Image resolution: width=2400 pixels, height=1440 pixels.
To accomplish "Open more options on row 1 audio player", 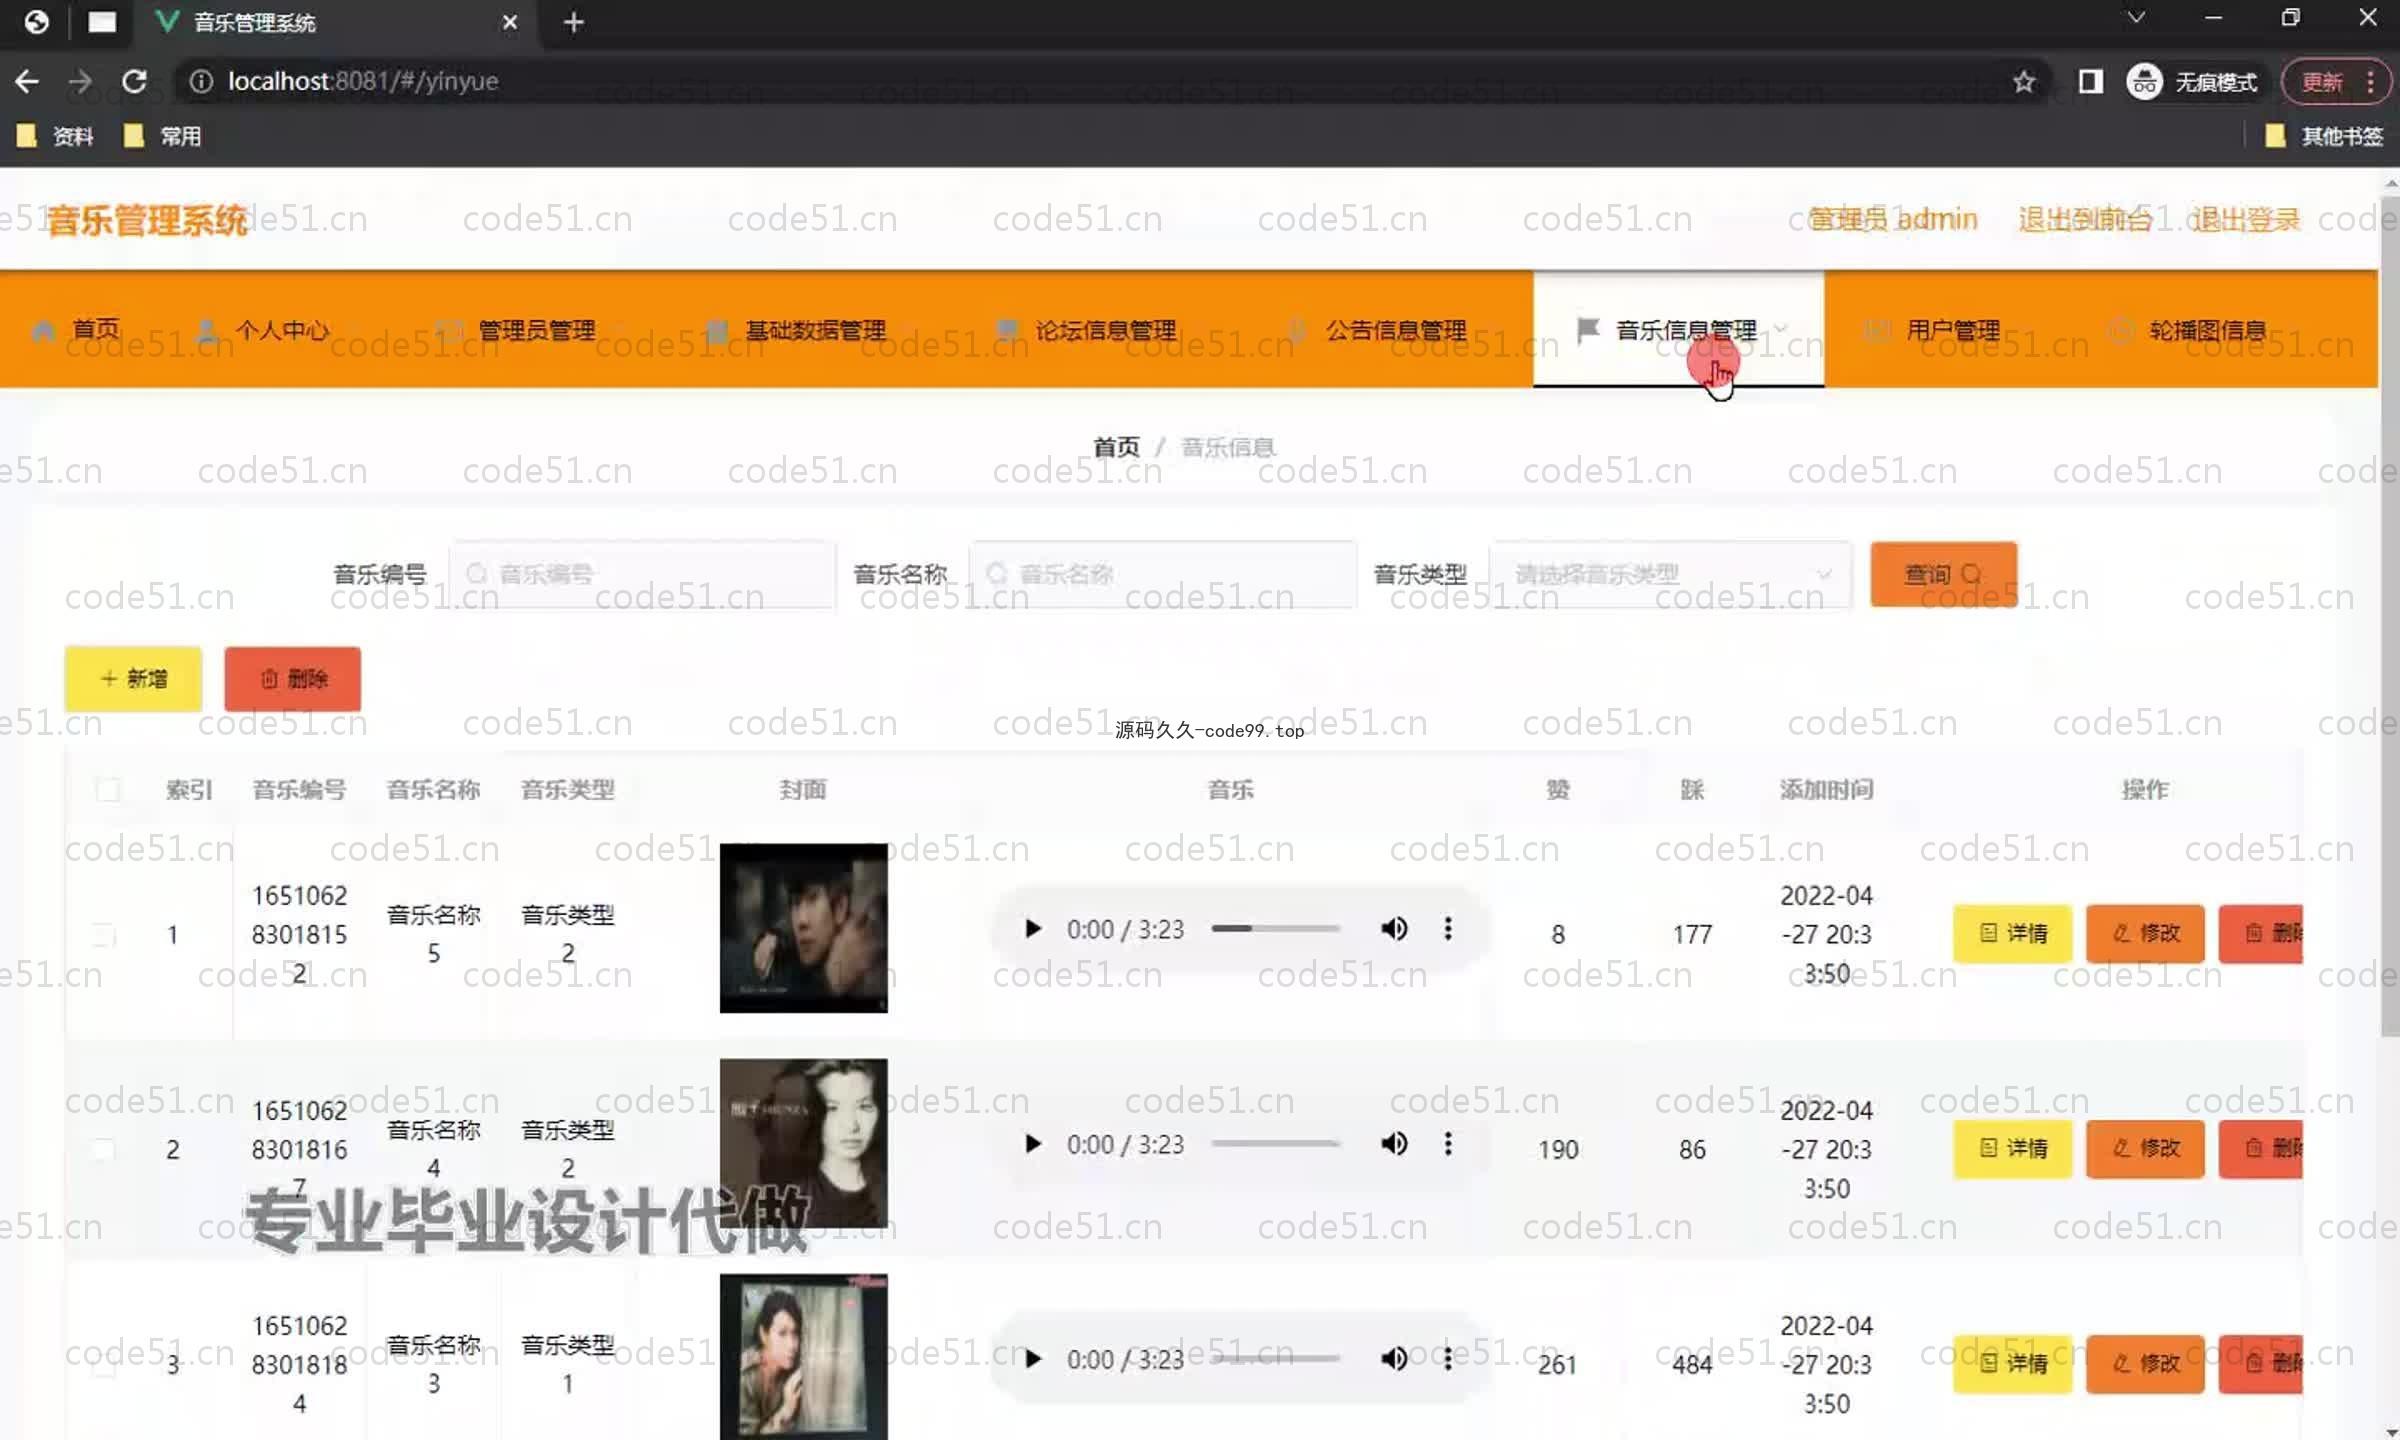I will click(1448, 929).
